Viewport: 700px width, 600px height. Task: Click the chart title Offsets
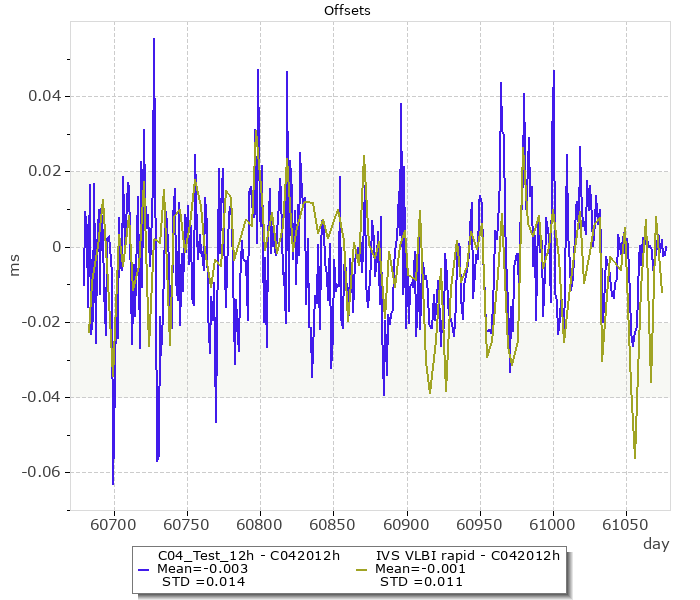[347, 11]
